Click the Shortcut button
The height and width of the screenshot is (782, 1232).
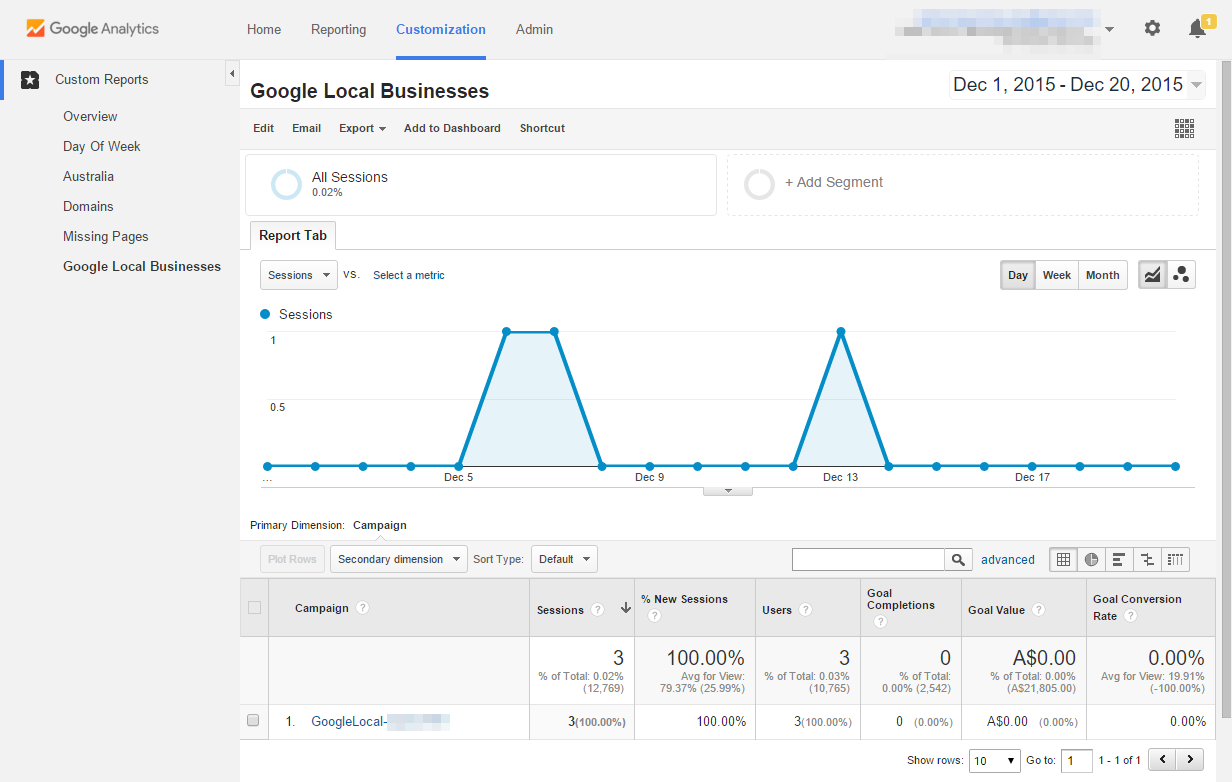tap(542, 128)
